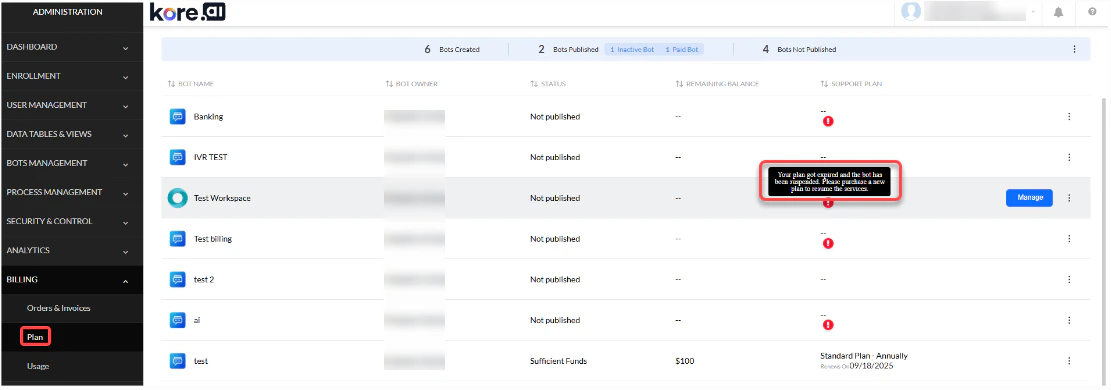Click the user profile avatar

(x=911, y=12)
